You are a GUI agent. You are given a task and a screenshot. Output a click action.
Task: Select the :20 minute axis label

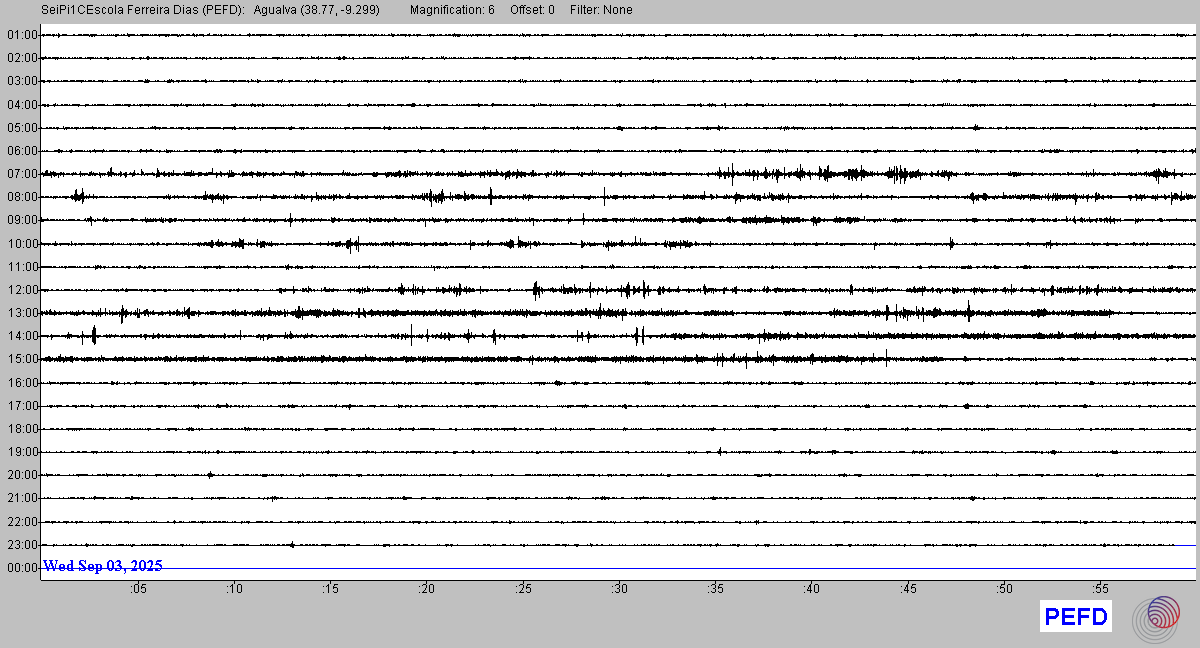pyautogui.click(x=427, y=590)
